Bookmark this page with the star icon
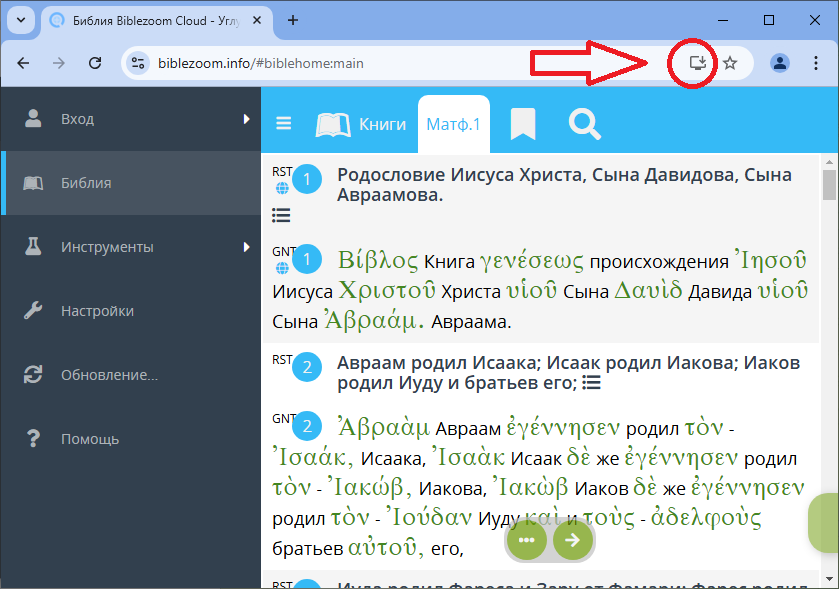839x589 pixels. [x=730, y=63]
